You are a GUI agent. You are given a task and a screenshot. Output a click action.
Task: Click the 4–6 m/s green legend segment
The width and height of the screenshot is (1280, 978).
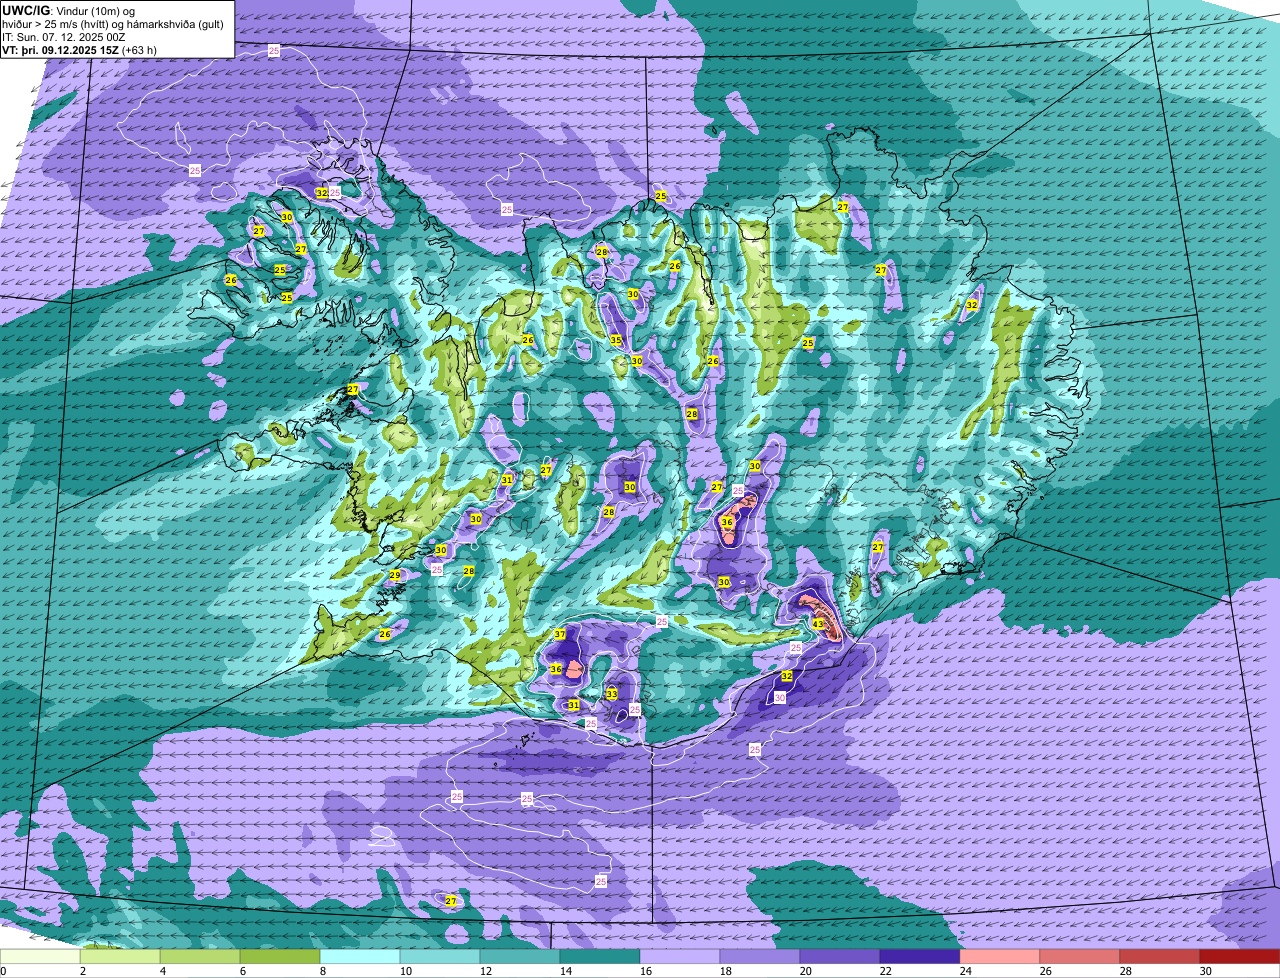pos(200,957)
